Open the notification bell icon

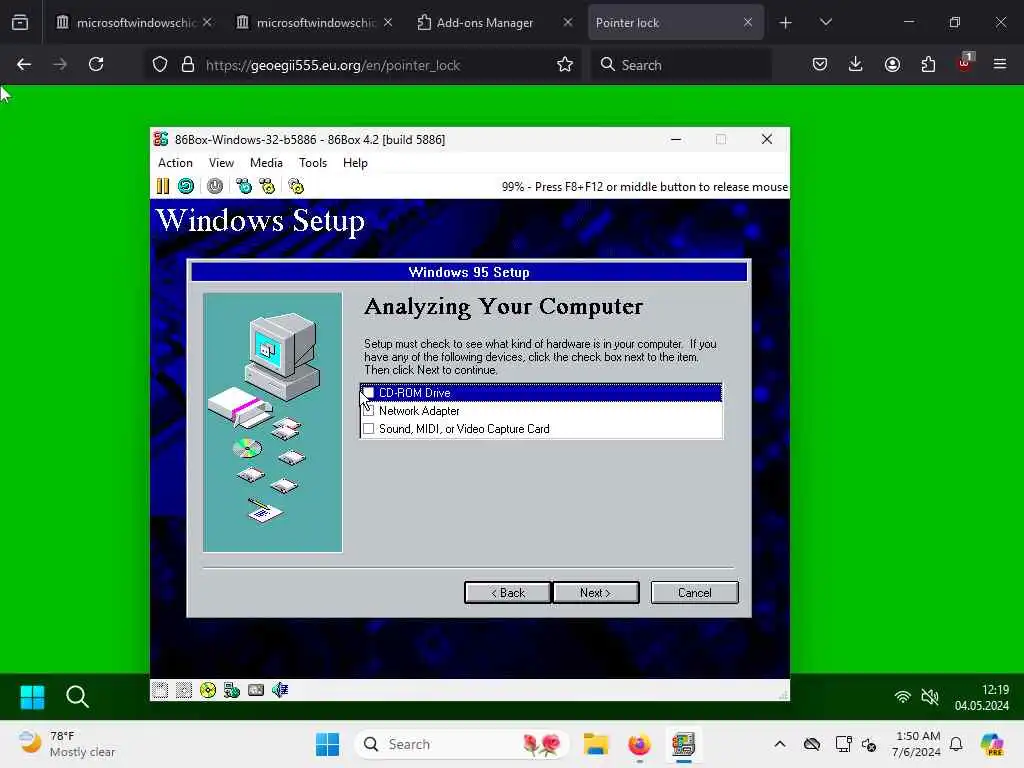pyautogui.click(x=956, y=744)
